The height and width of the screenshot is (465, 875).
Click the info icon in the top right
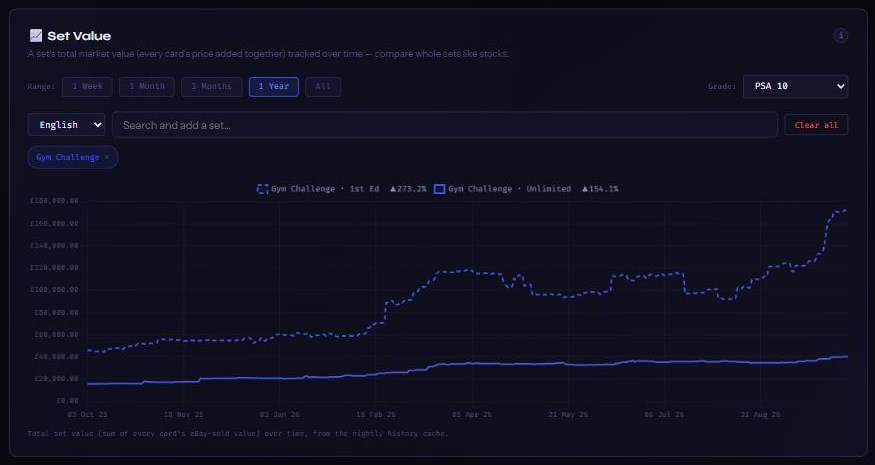coord(840,36)
